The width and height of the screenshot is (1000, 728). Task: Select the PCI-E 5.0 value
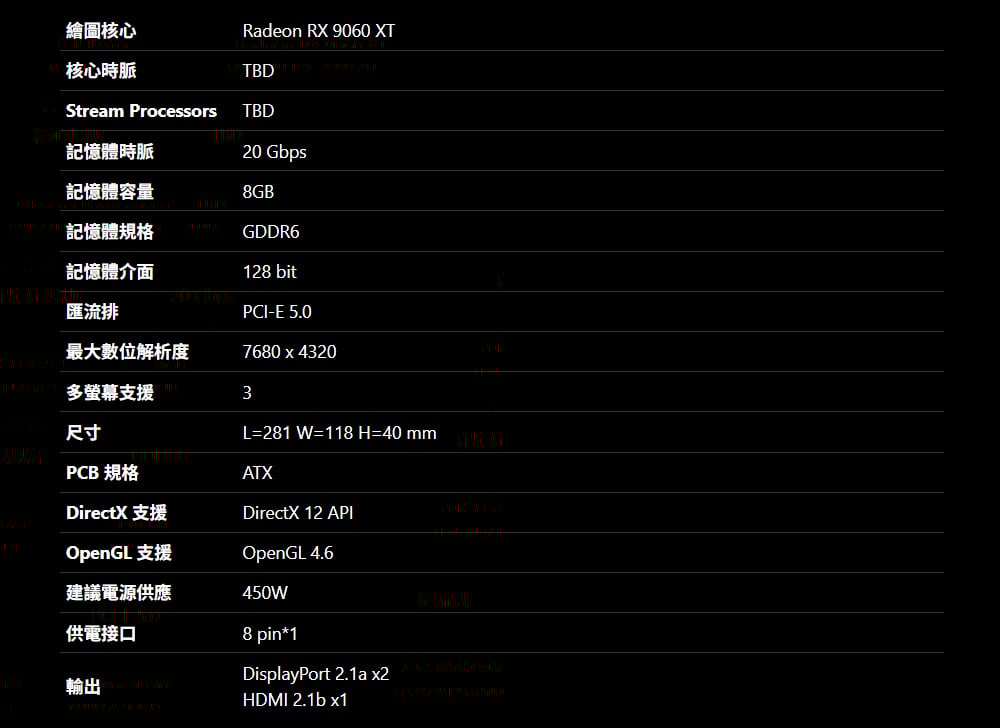coord(277,312)
